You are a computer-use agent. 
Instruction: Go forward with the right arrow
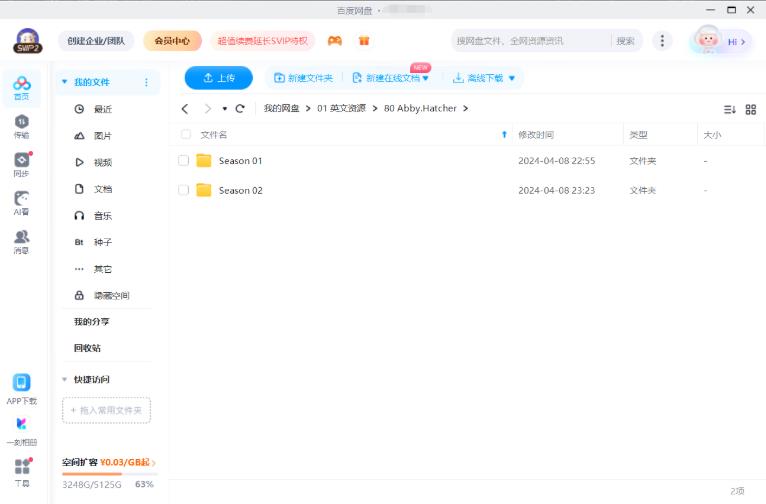point(208,108)
